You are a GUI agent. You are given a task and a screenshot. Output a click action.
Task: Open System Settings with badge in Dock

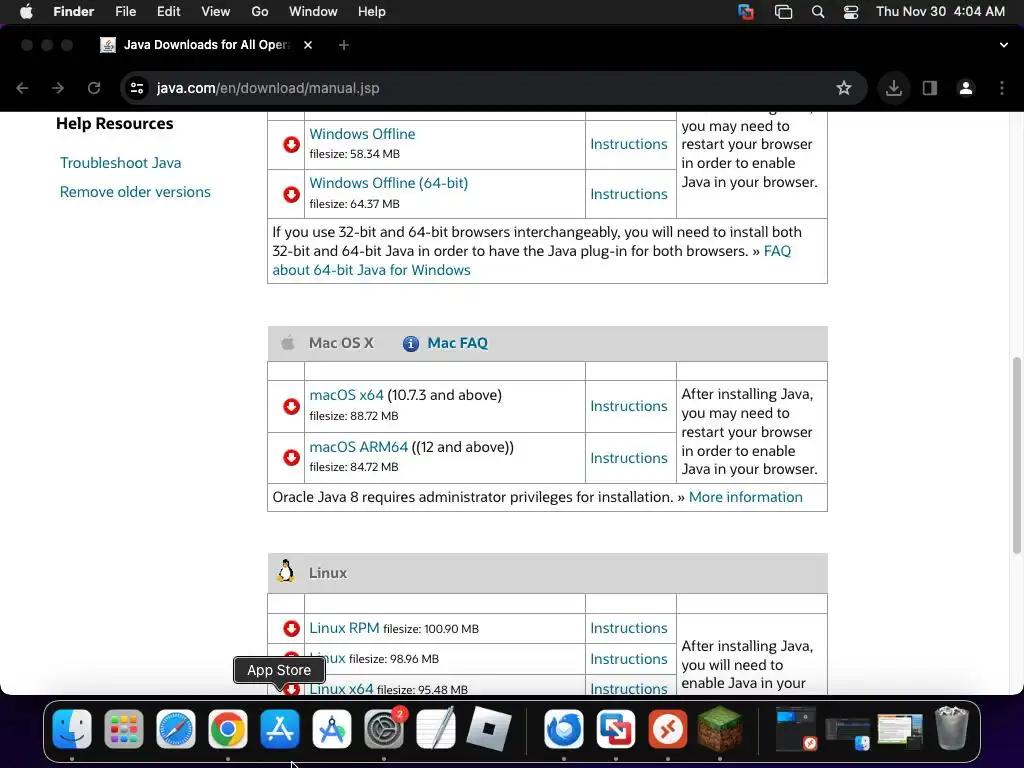[x=384, y=729]
